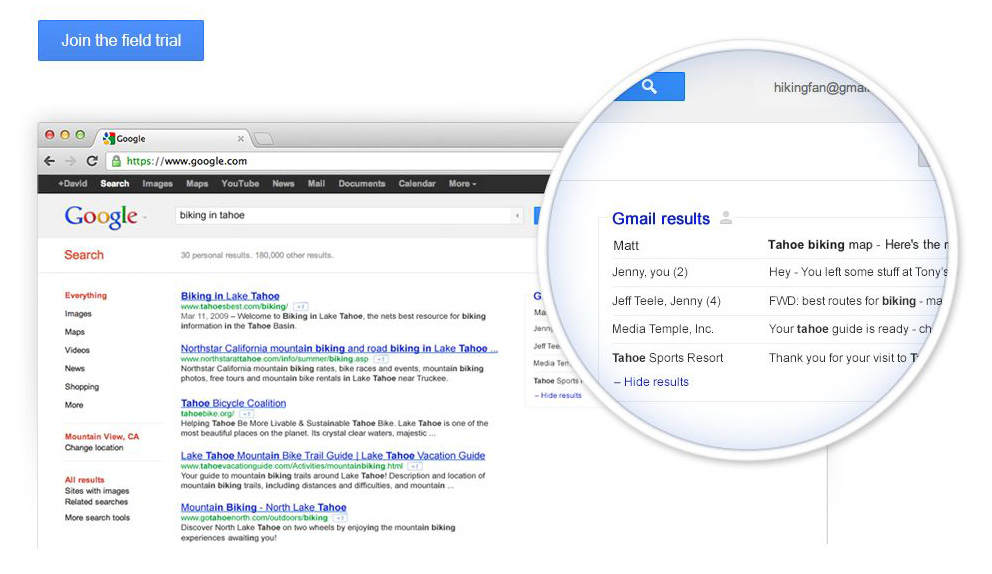Click the magnified Gmail results heading
The width and height of the screenshot is (992, 574).
(x=660, y=219)
